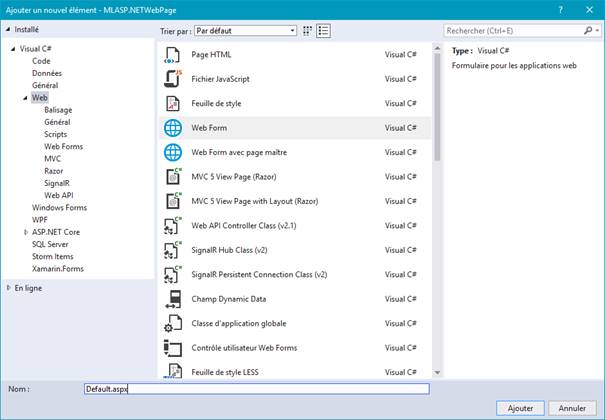The width and height of the screenshot is (605, 420).
Task: Select the Storm Items category
Action: pos(52,256)
